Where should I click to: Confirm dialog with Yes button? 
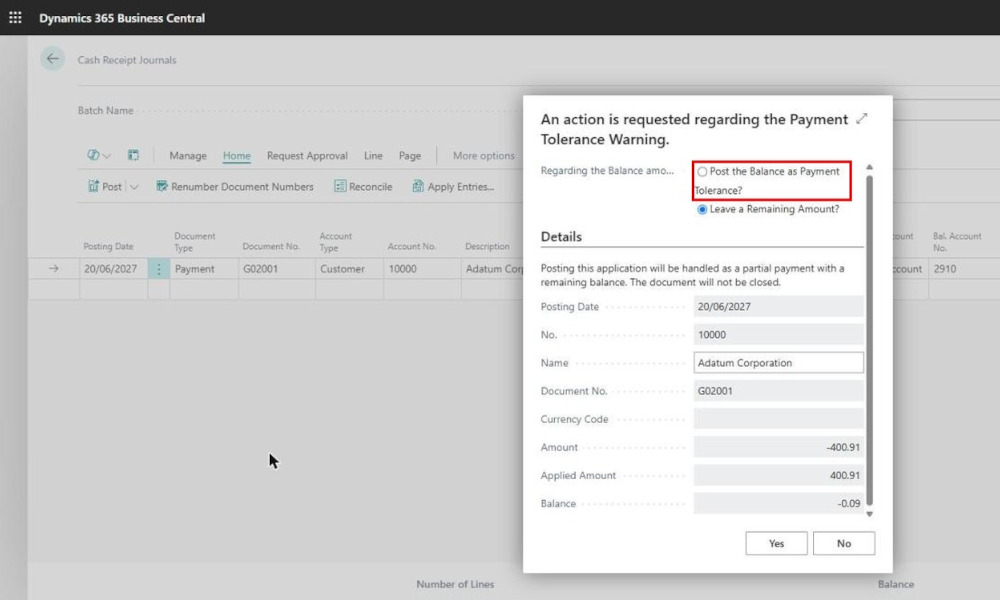(x=776, y=543)
